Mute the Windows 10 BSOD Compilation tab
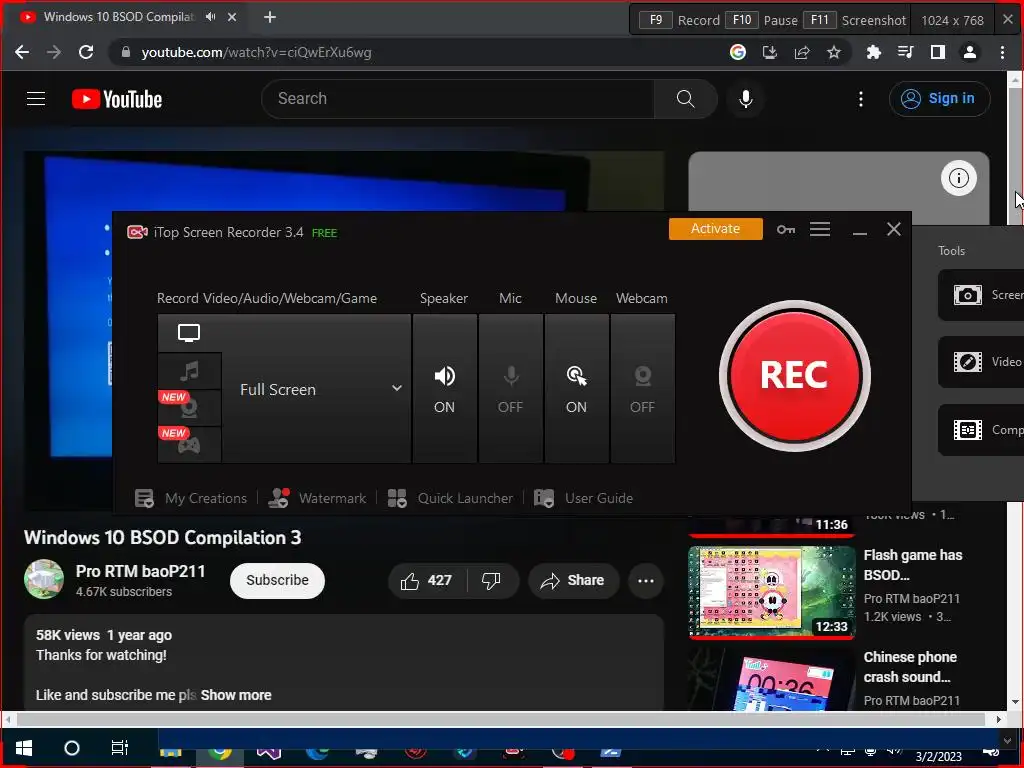 (x=210, y=17)
